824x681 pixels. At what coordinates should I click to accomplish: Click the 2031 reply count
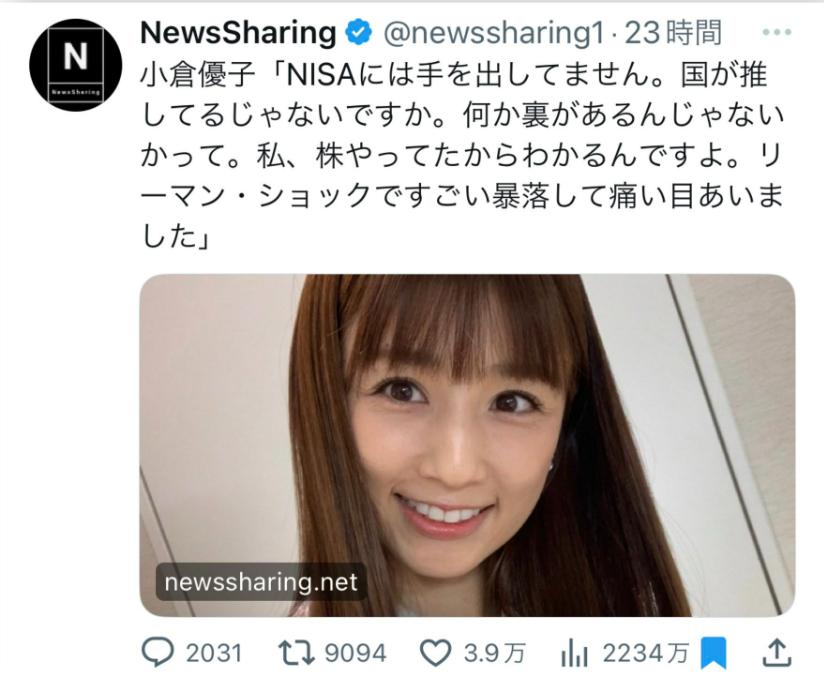click(x=214, y=653)
